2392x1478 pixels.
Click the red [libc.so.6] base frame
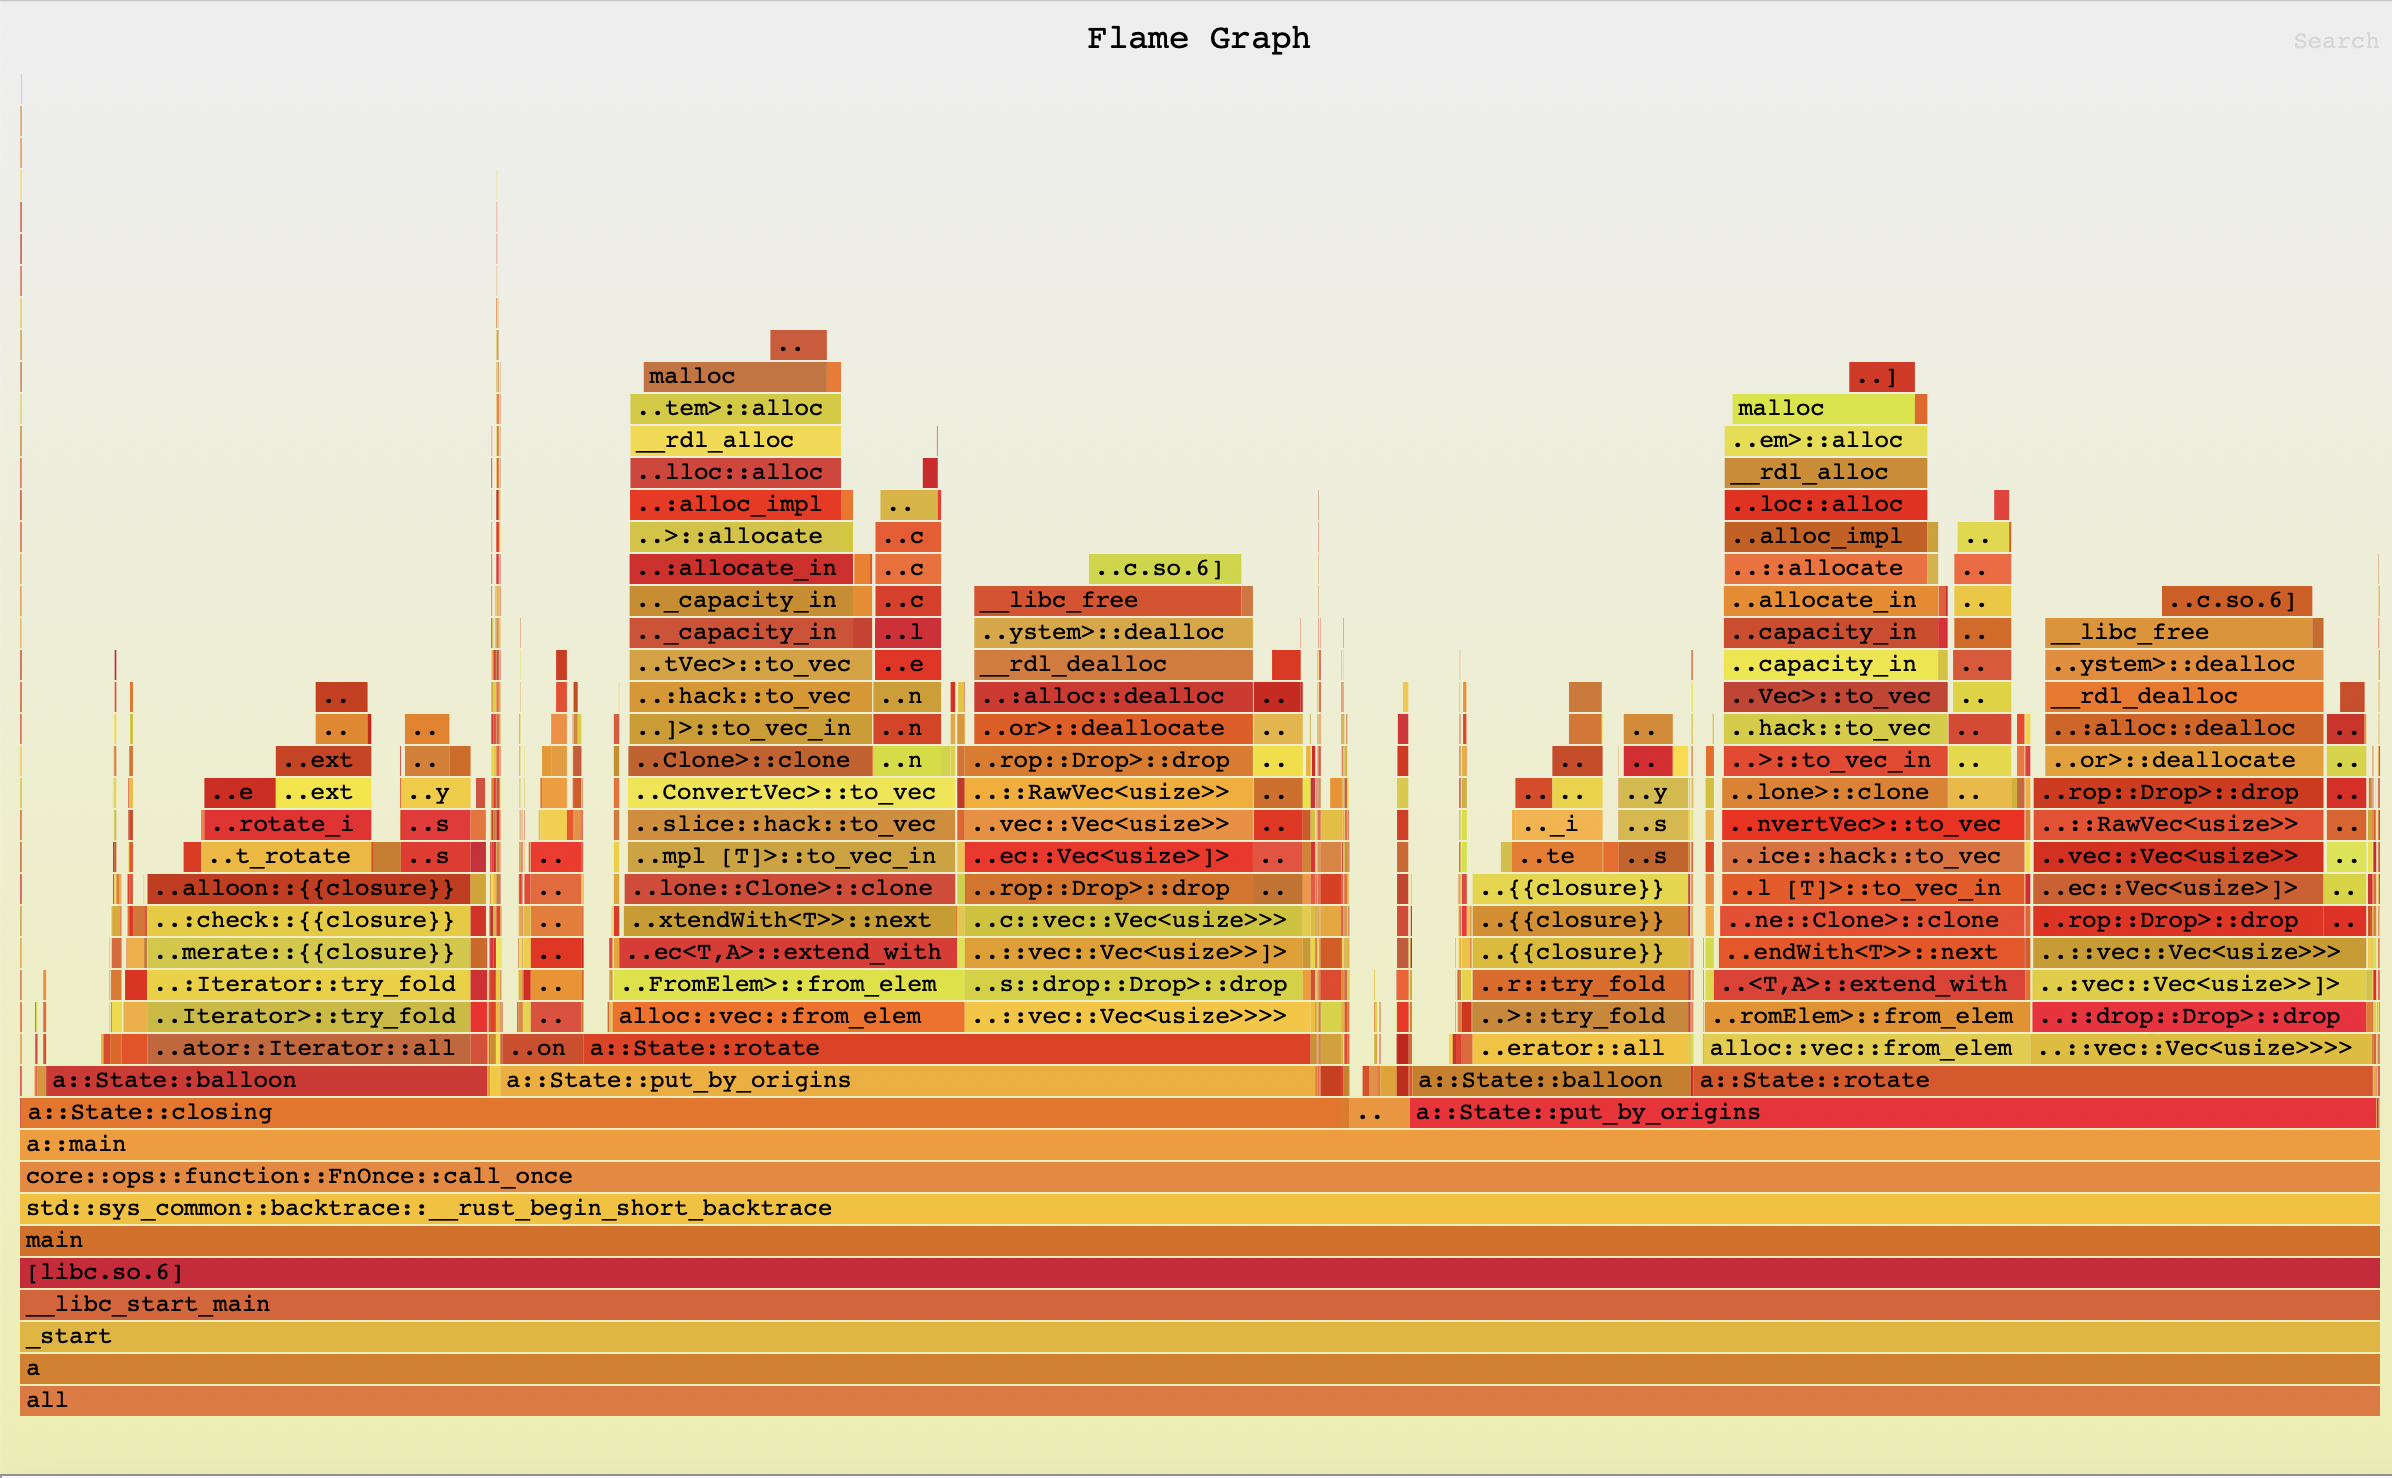tap(1198, 1272)
